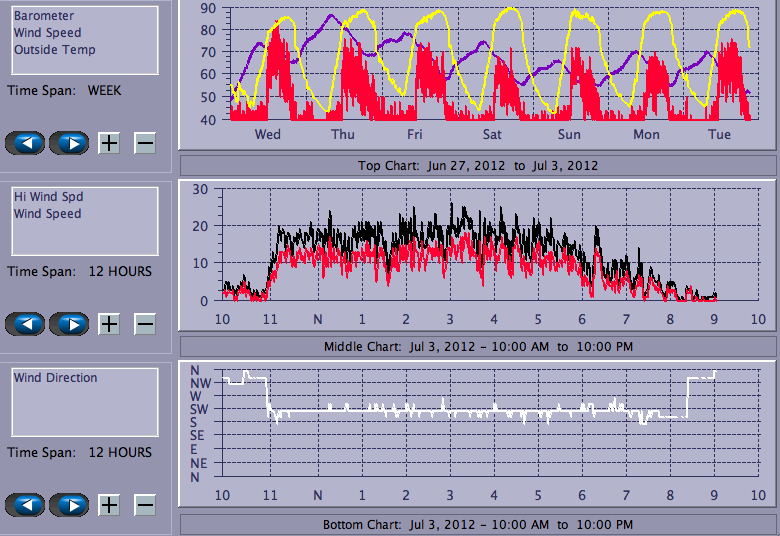Choose Hi Wind Spd in the middle list
This screenshot has height=536, width=780.
click(48, 197)
